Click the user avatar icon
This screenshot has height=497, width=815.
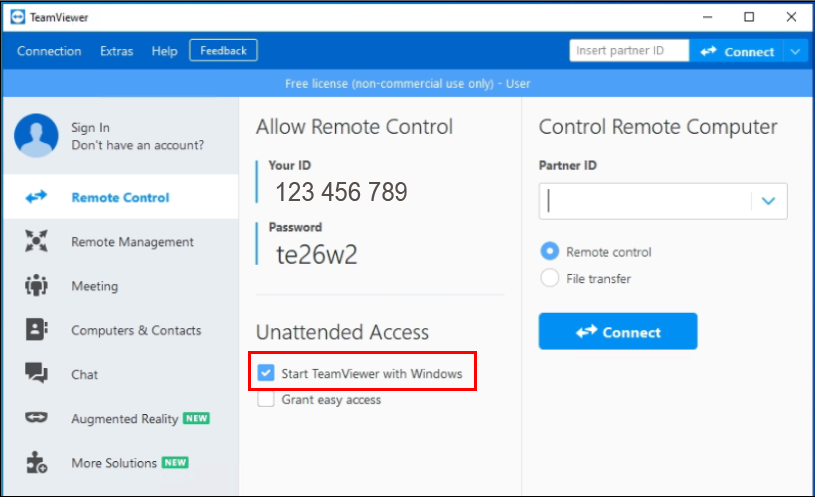coord(36,136)
